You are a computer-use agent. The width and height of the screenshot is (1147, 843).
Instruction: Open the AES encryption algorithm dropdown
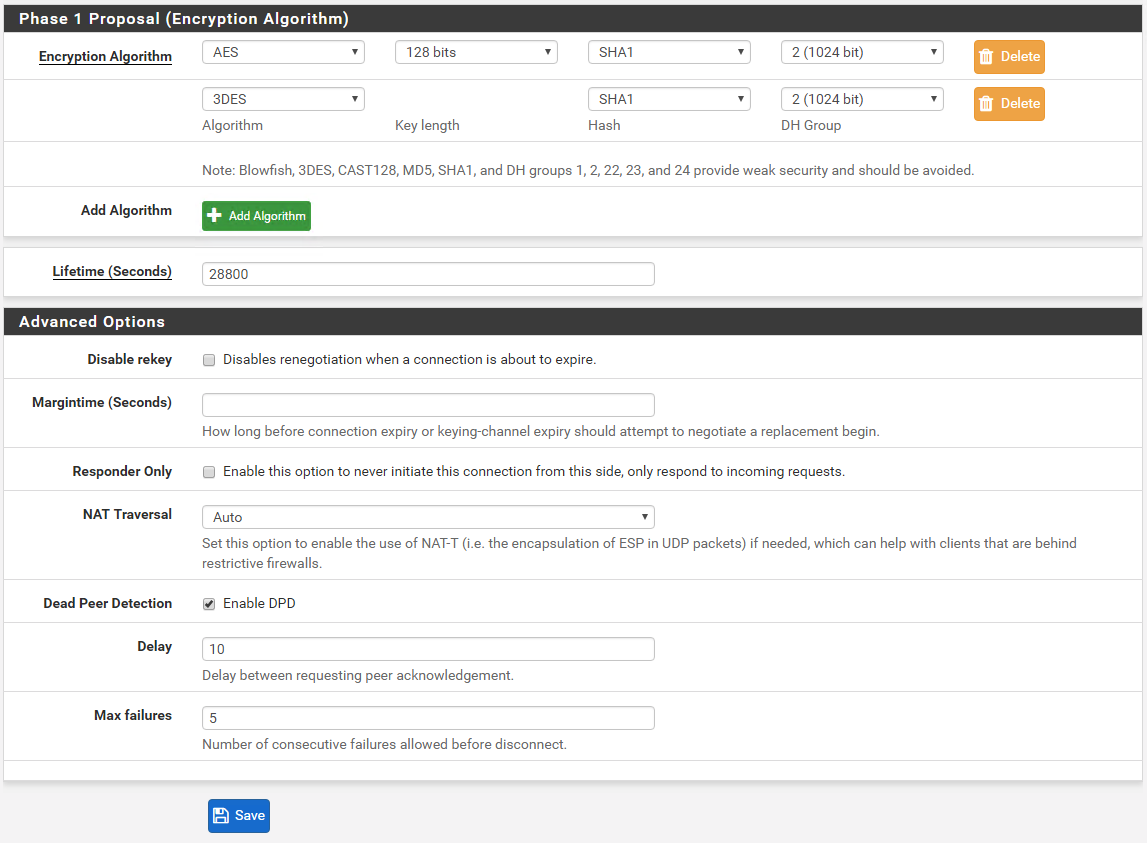tap(283, 52)
